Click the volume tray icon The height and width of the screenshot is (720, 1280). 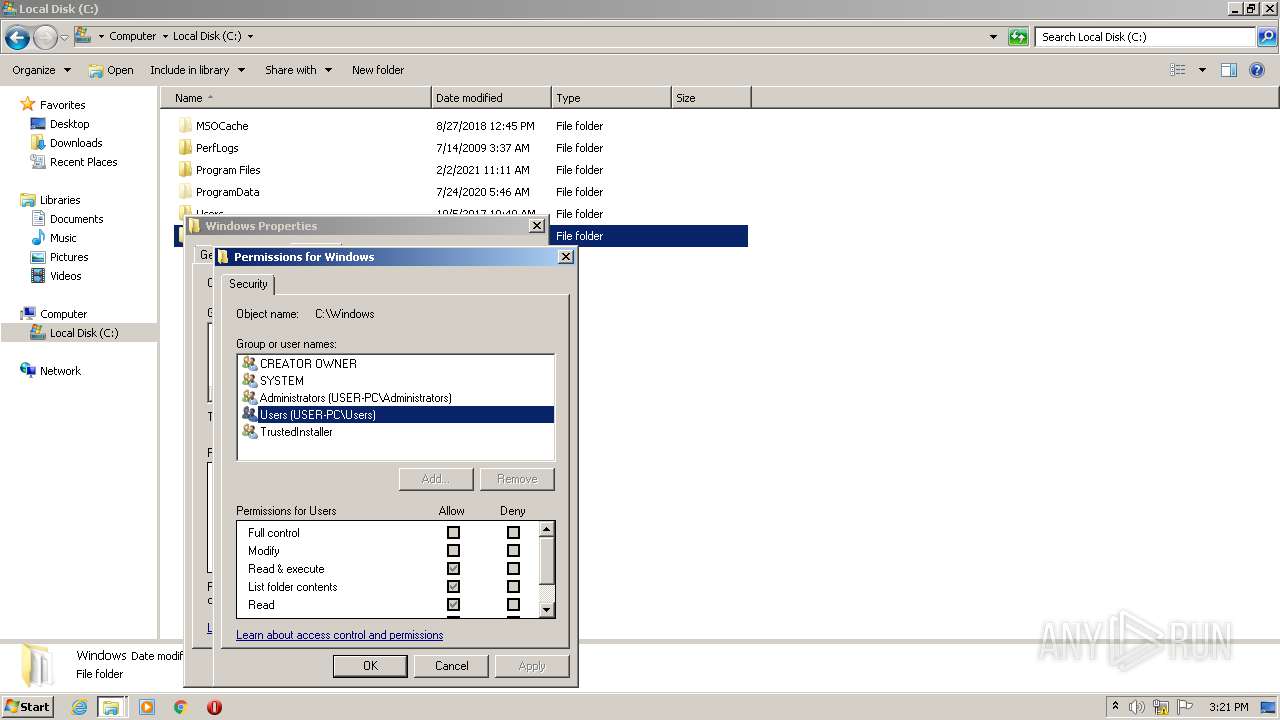[1137, 707]
